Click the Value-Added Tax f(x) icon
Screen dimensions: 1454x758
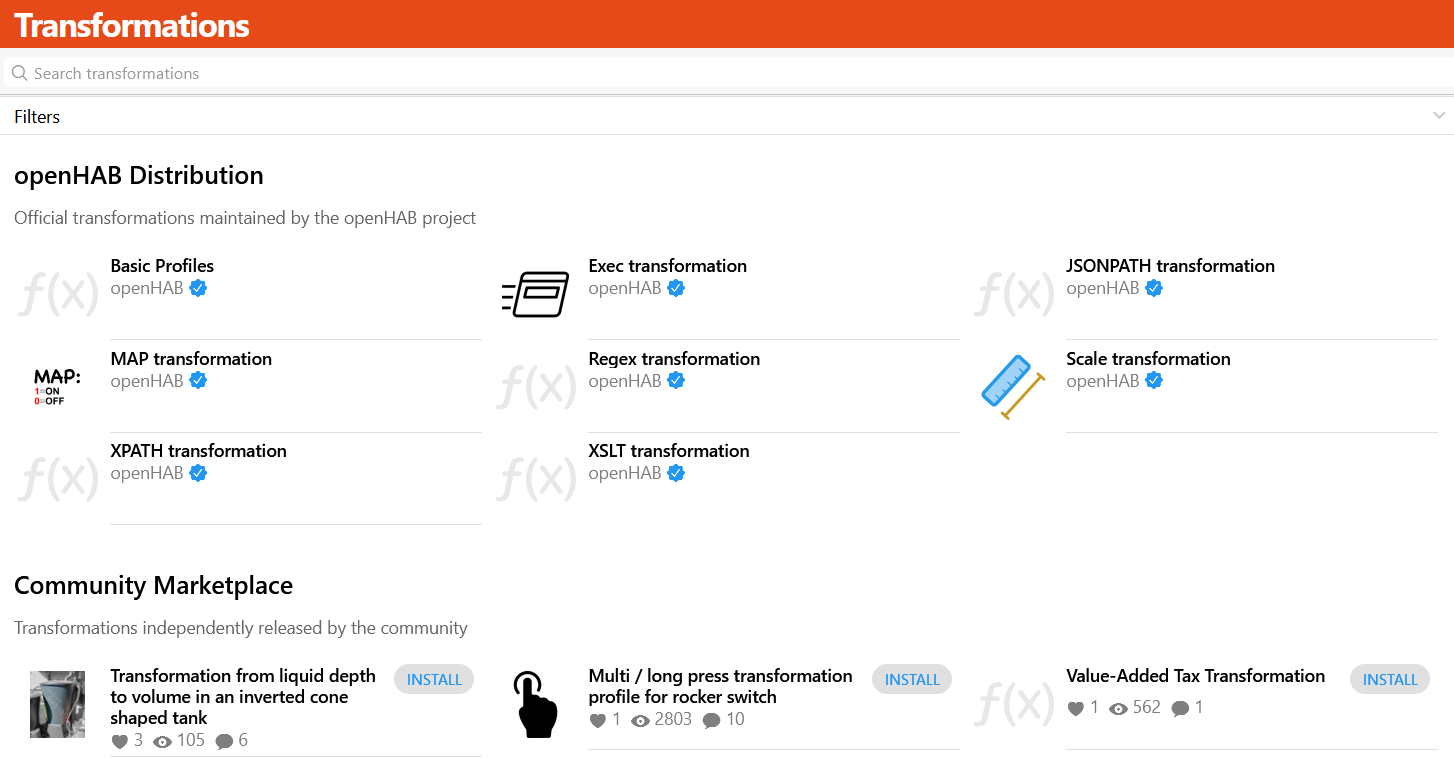(x=1014, y=704)
